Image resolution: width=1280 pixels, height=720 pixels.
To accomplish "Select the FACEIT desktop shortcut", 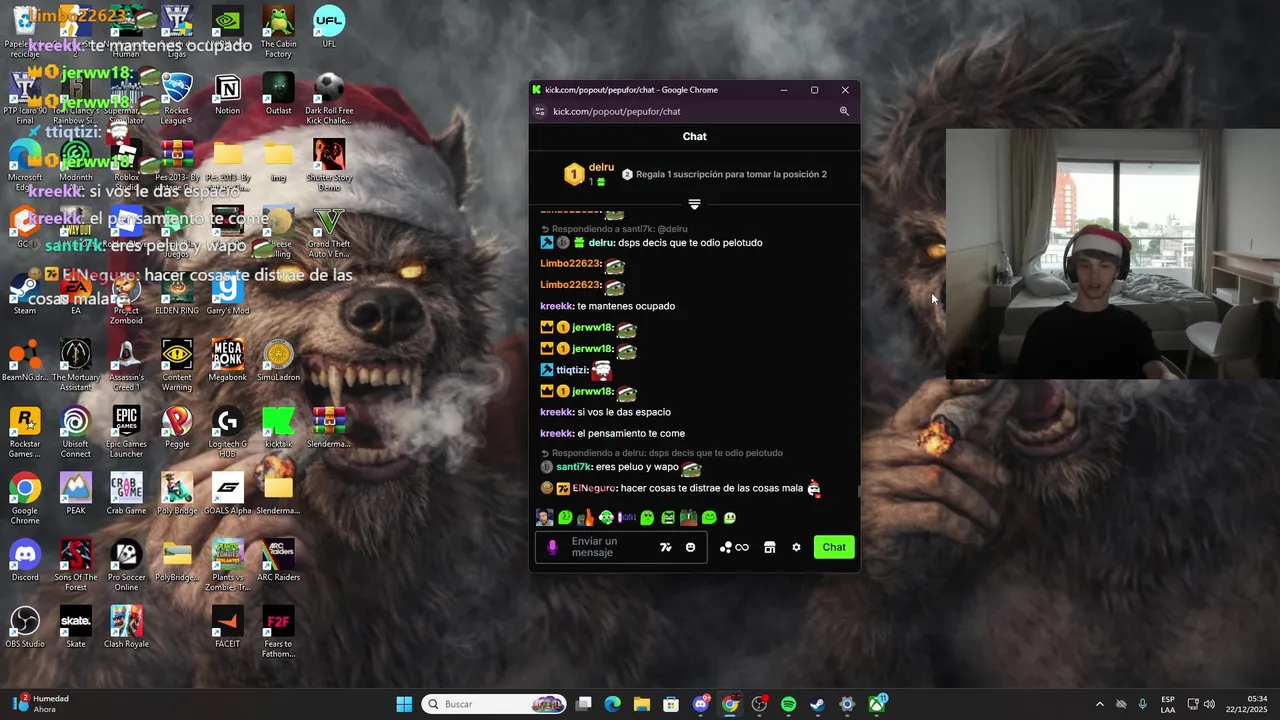I will coord(227,627).
